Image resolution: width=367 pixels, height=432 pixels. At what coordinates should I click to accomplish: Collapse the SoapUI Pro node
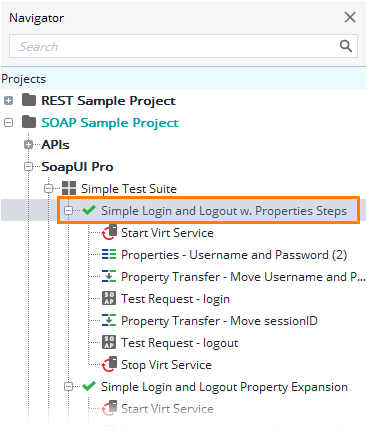[29, 166]
